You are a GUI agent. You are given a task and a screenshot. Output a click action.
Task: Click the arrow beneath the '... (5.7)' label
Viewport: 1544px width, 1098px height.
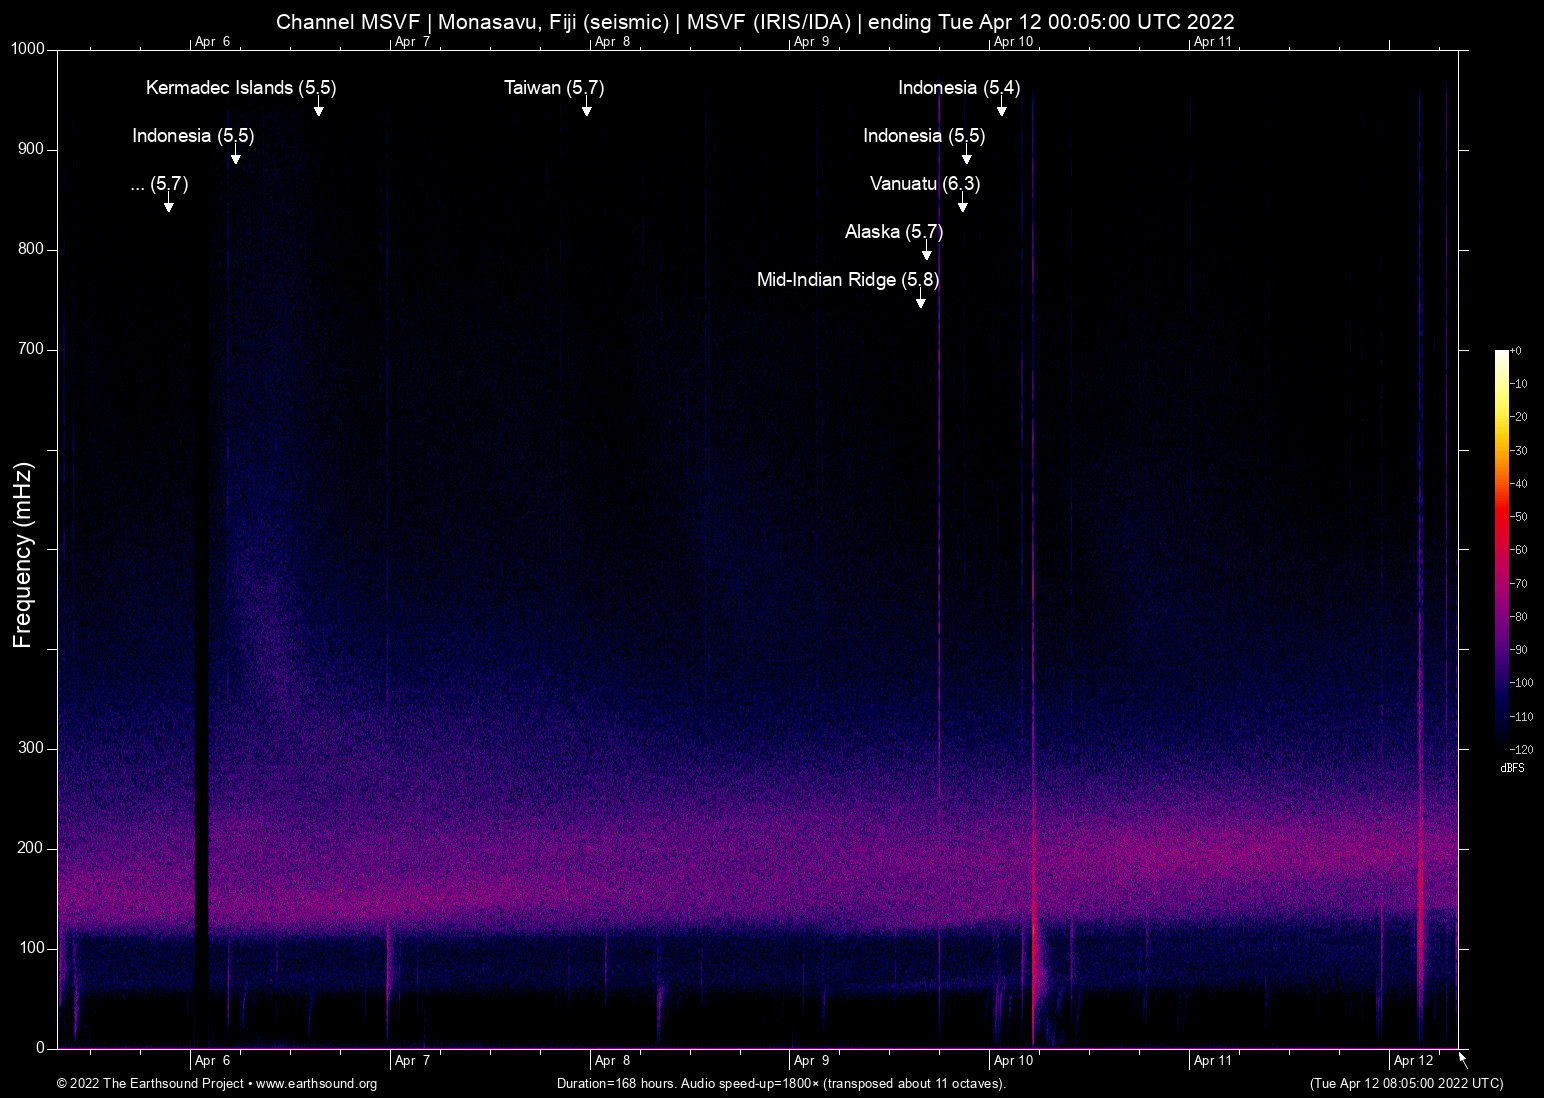click(168, 204)
